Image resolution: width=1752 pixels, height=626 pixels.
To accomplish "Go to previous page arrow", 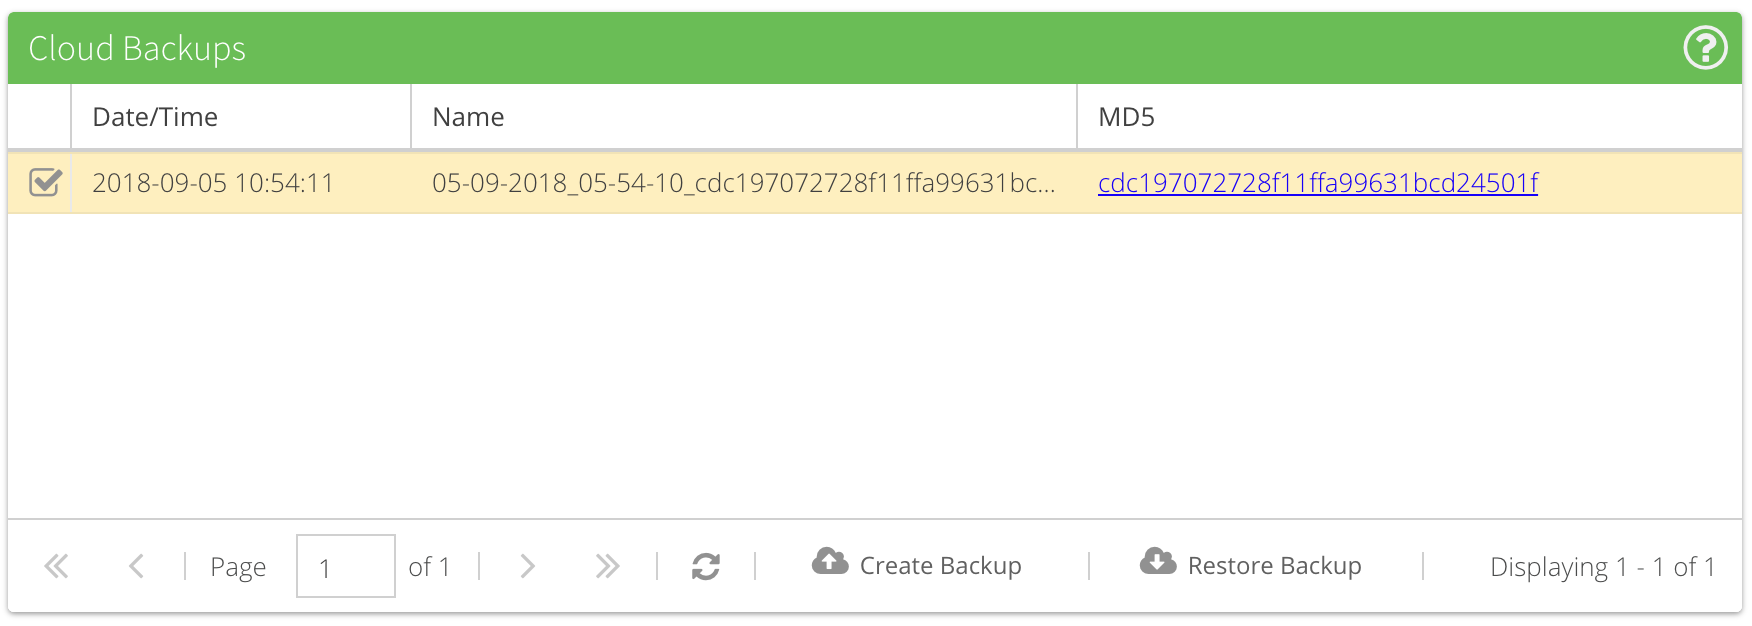I will (137, 567).
